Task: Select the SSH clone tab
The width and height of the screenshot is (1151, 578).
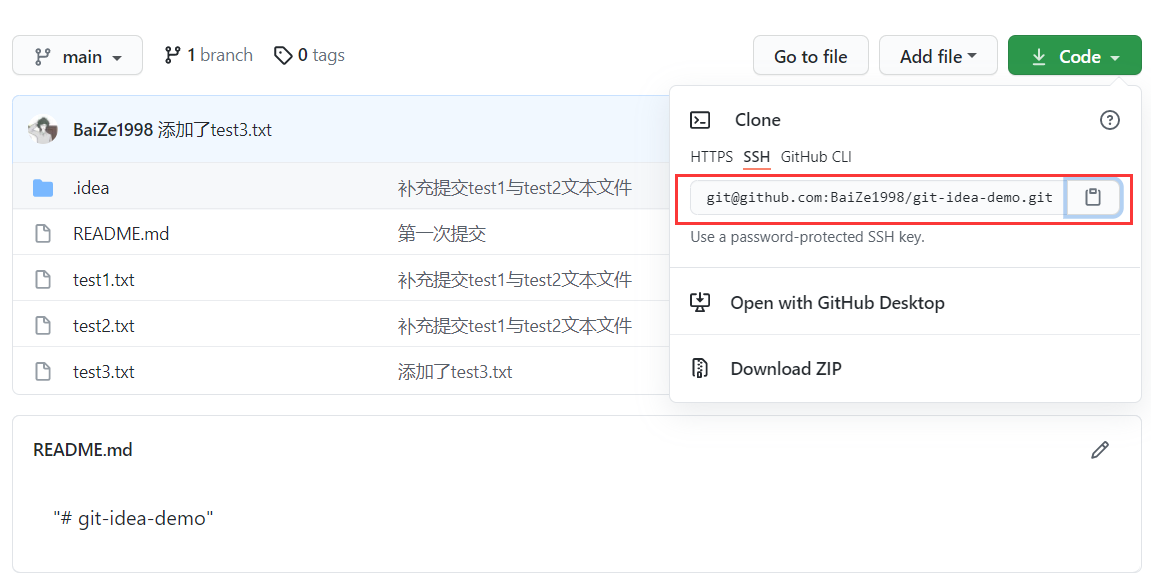Action: pyautogui.click(x=757, y=157)
